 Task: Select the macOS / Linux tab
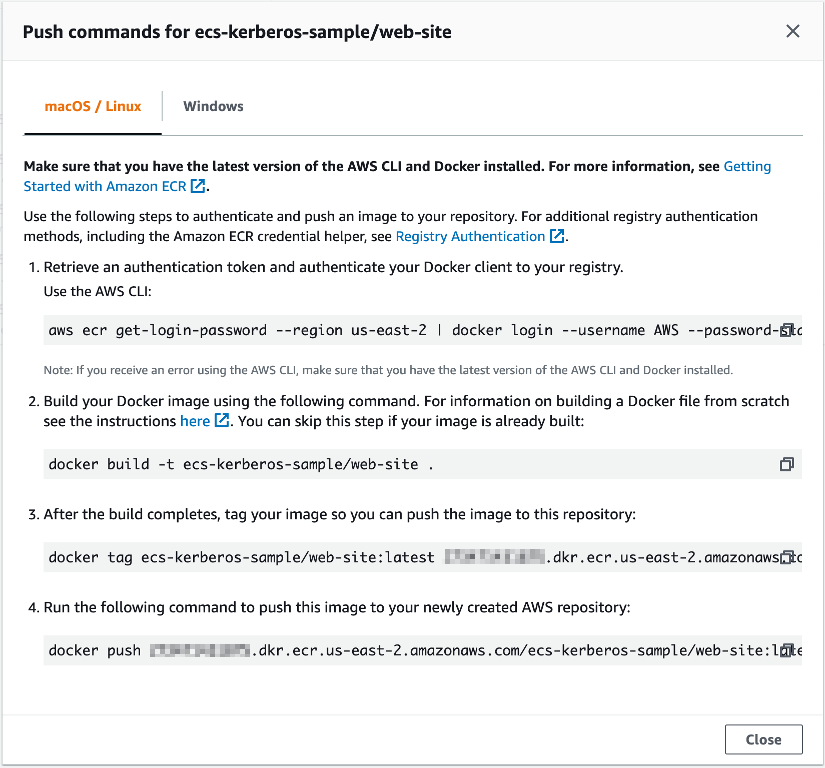(x=92, y=105)
